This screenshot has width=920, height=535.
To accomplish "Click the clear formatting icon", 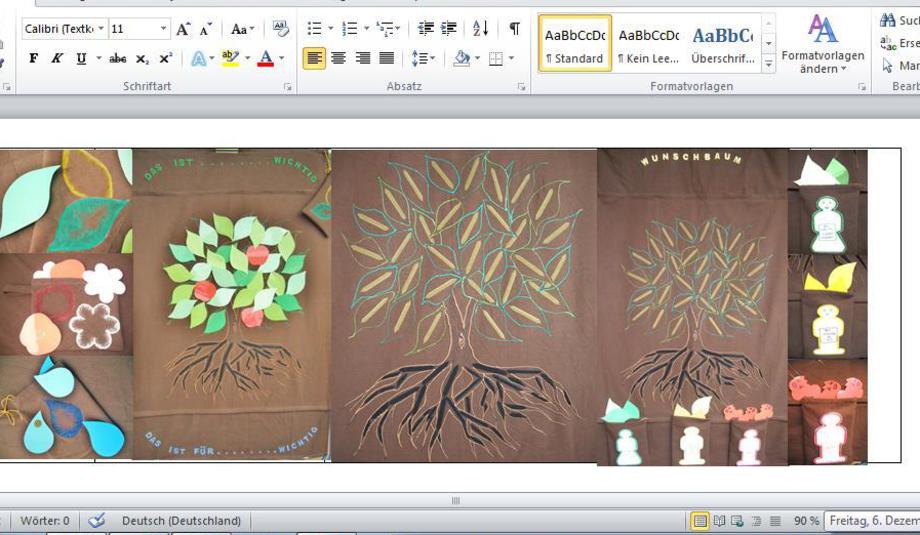I will pyautogui.click(x=280, y=29).
